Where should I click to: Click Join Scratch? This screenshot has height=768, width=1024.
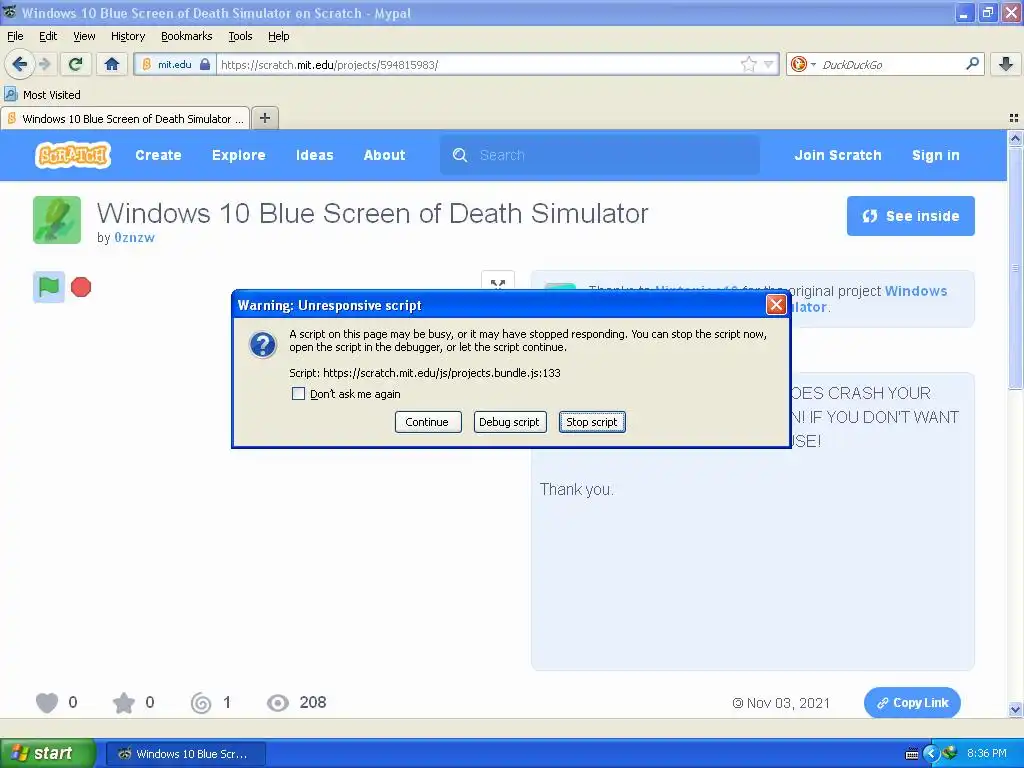click(x=837, y=155)
